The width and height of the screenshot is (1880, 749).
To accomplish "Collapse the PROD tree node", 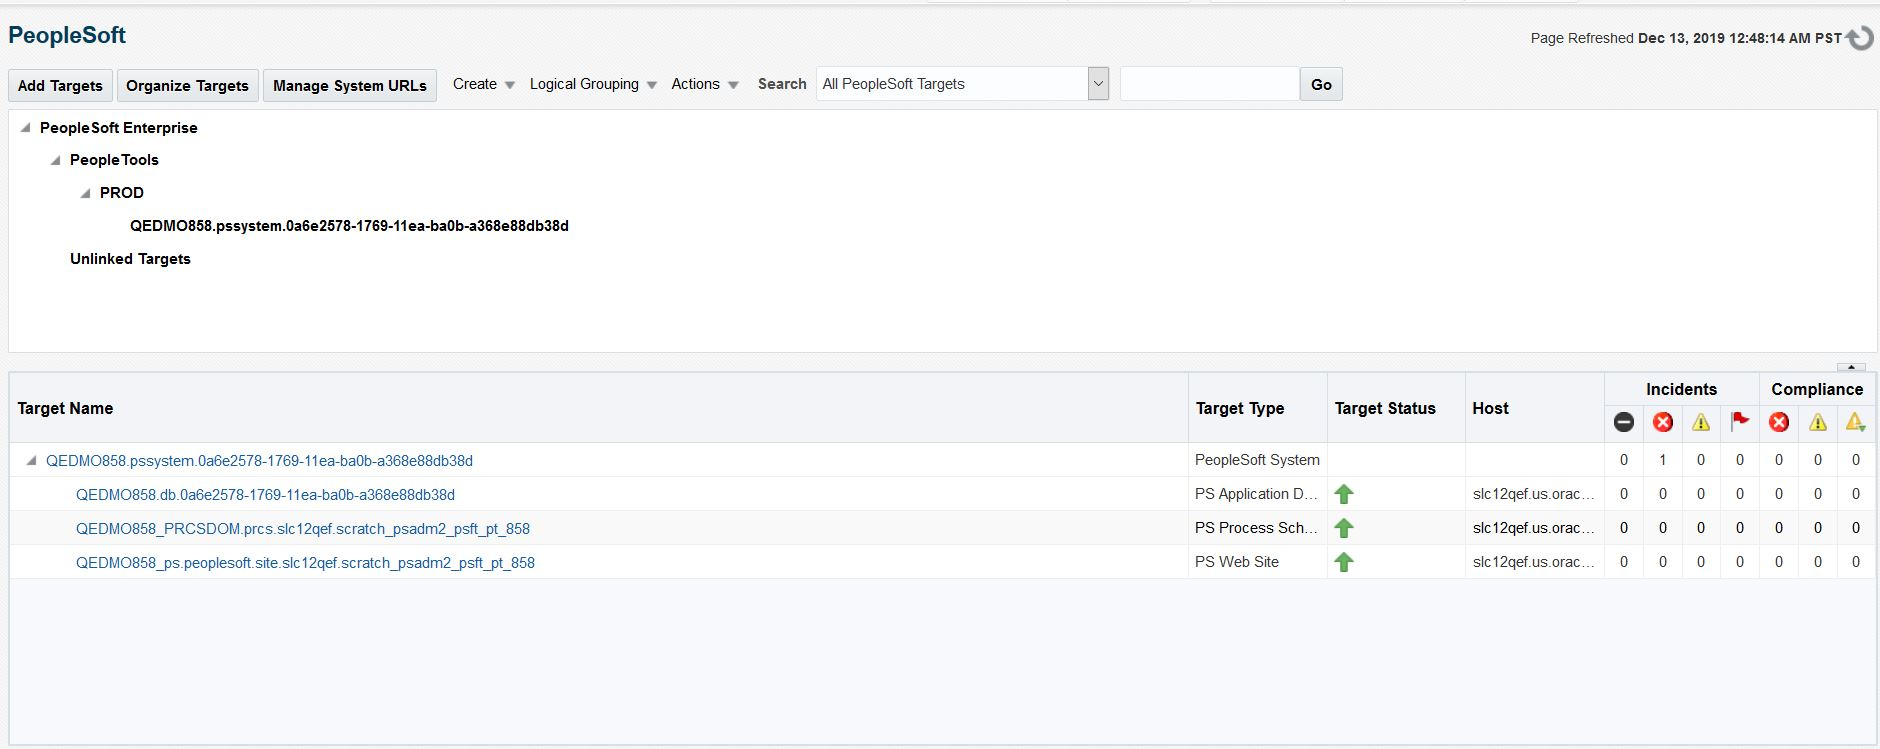I will (86, 193).
